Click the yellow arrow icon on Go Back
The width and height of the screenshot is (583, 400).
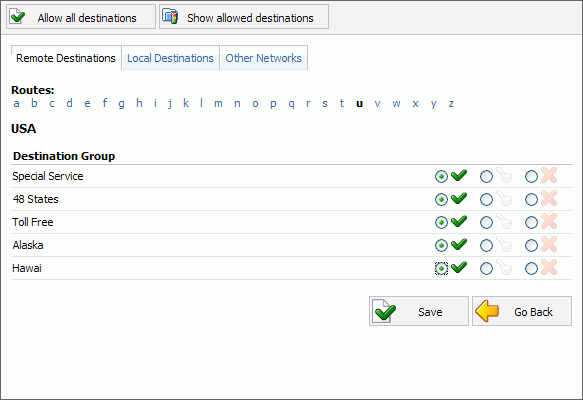487,311
